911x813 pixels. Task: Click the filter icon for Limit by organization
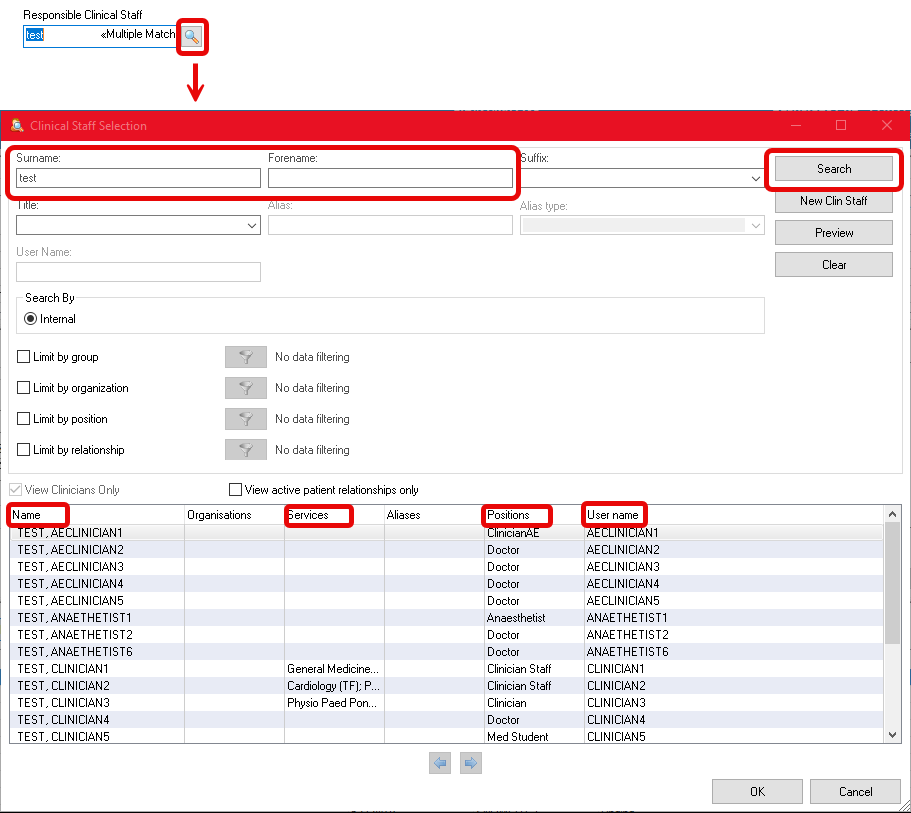[245, 388]
